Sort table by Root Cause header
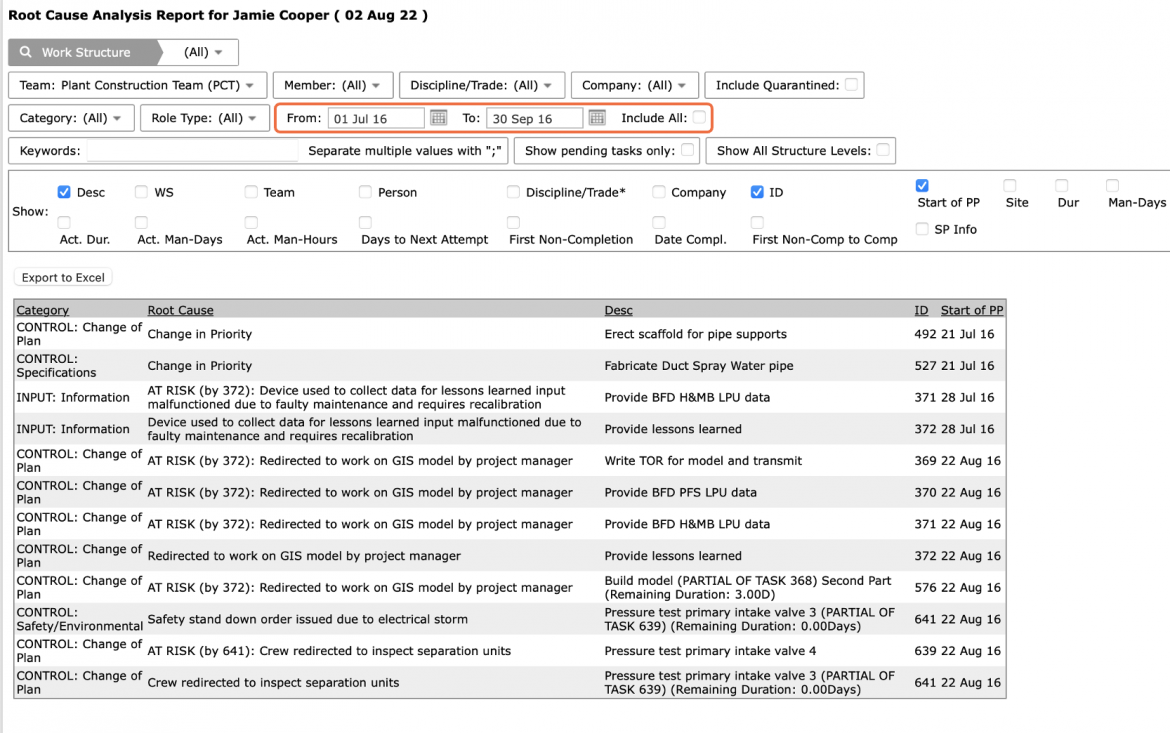Viewport: 1170px width, 733px height. (x=181, y=310)
